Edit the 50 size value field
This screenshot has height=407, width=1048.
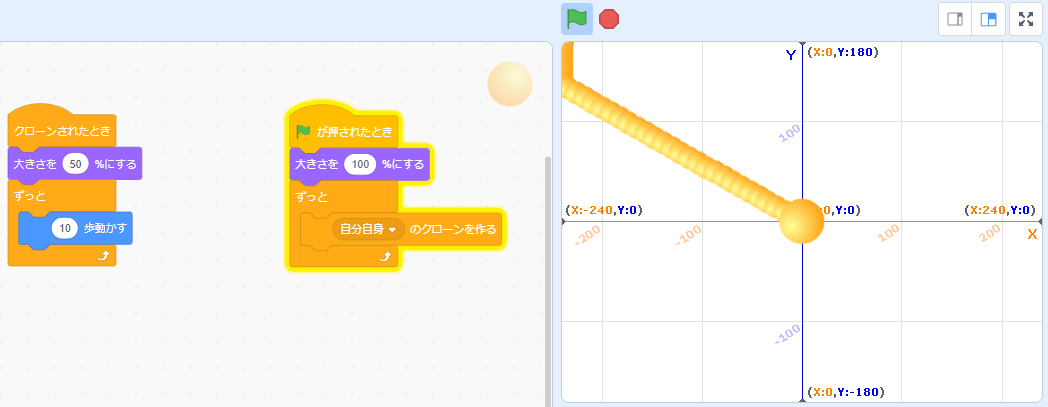coord(75,164)
